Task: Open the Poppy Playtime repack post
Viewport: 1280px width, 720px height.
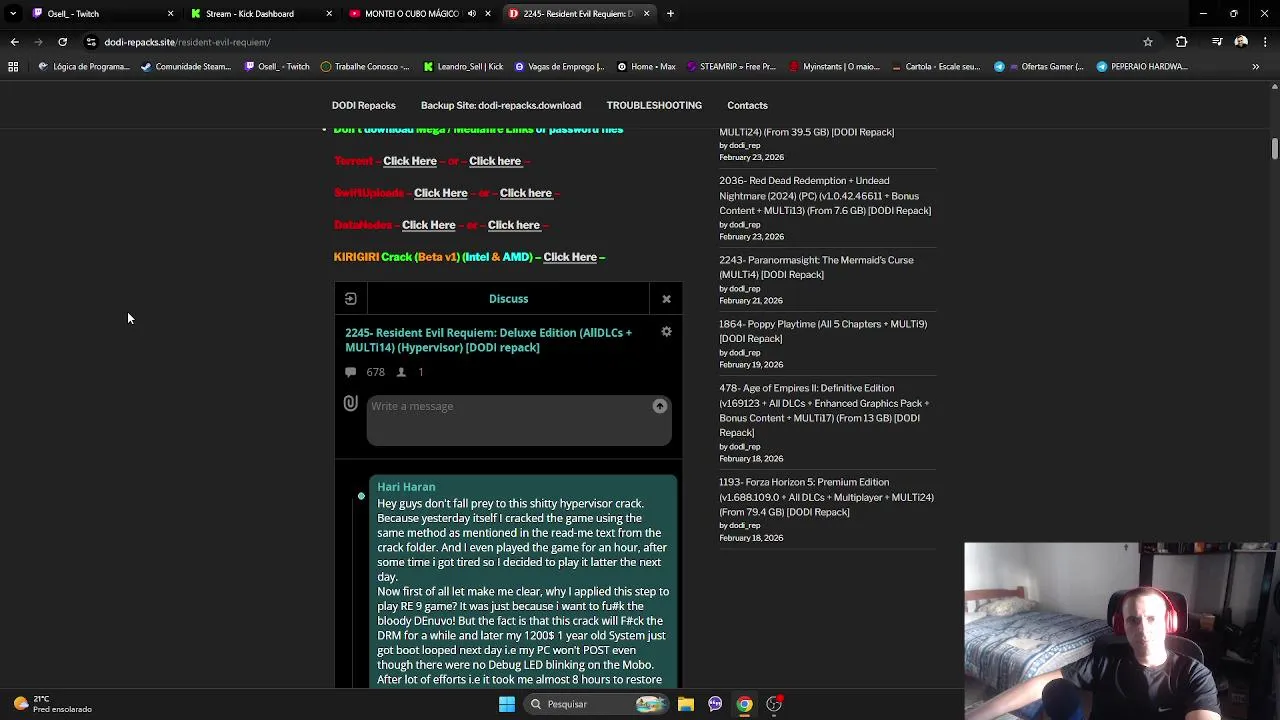Action: point(823,331)
